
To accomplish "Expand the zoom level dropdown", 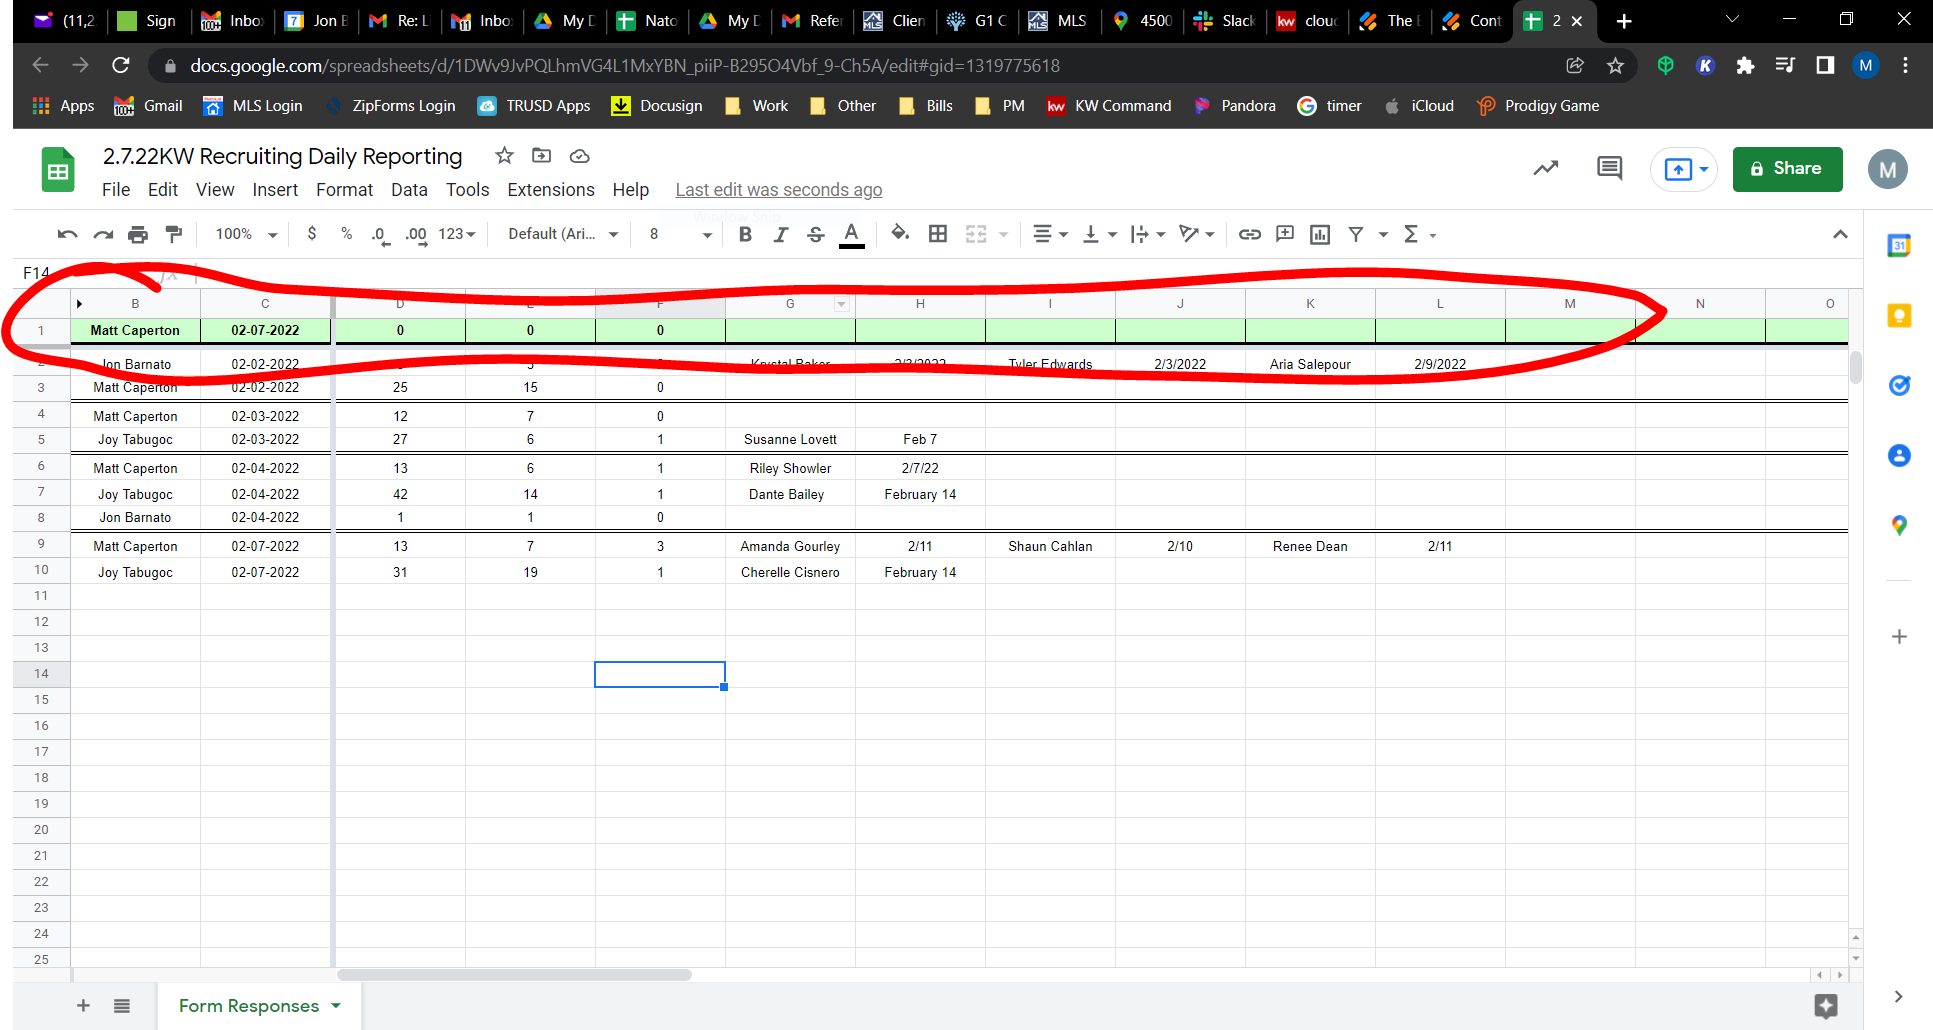I will (x=270, y=234).
